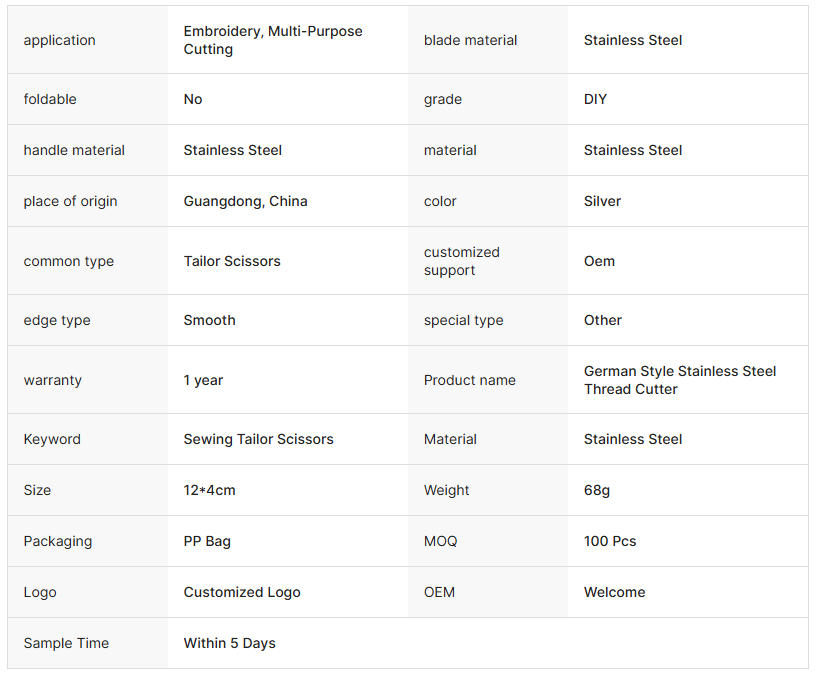
Task: Click the 'application' attribute label
Action: coord(60,41)
